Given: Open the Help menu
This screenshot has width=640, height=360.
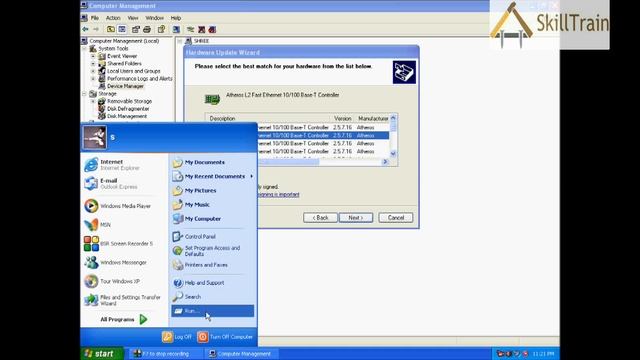Looking at the screenshot, I should [176, 18].
